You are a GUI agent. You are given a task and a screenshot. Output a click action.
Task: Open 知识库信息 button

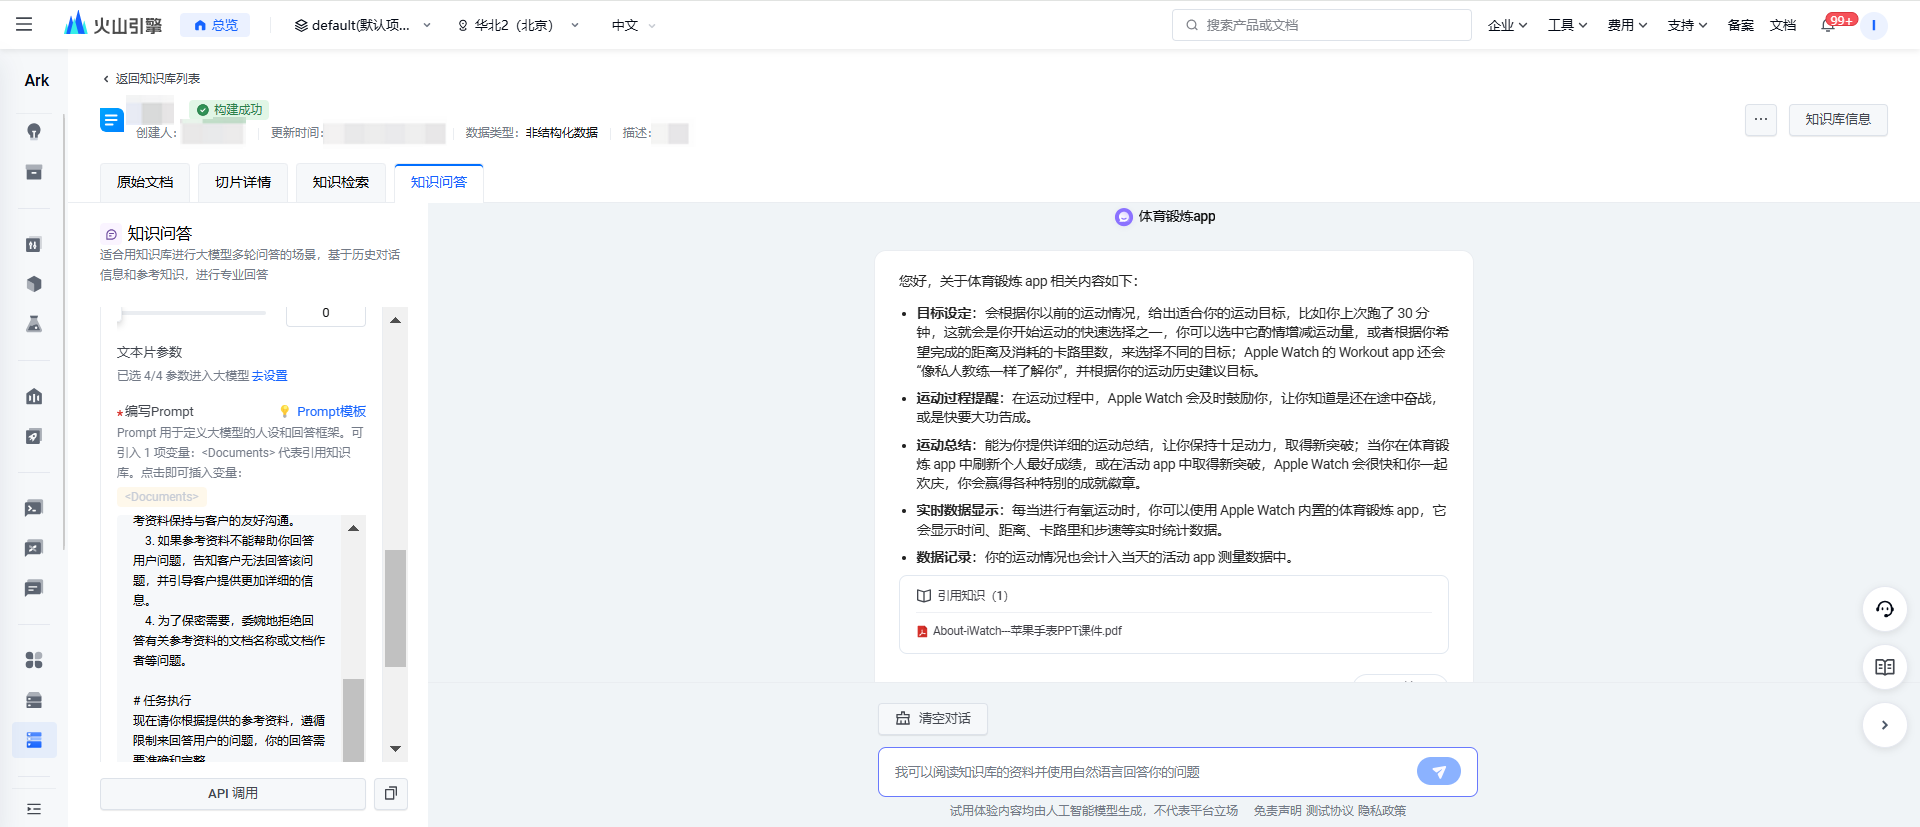coord(1838,119)
